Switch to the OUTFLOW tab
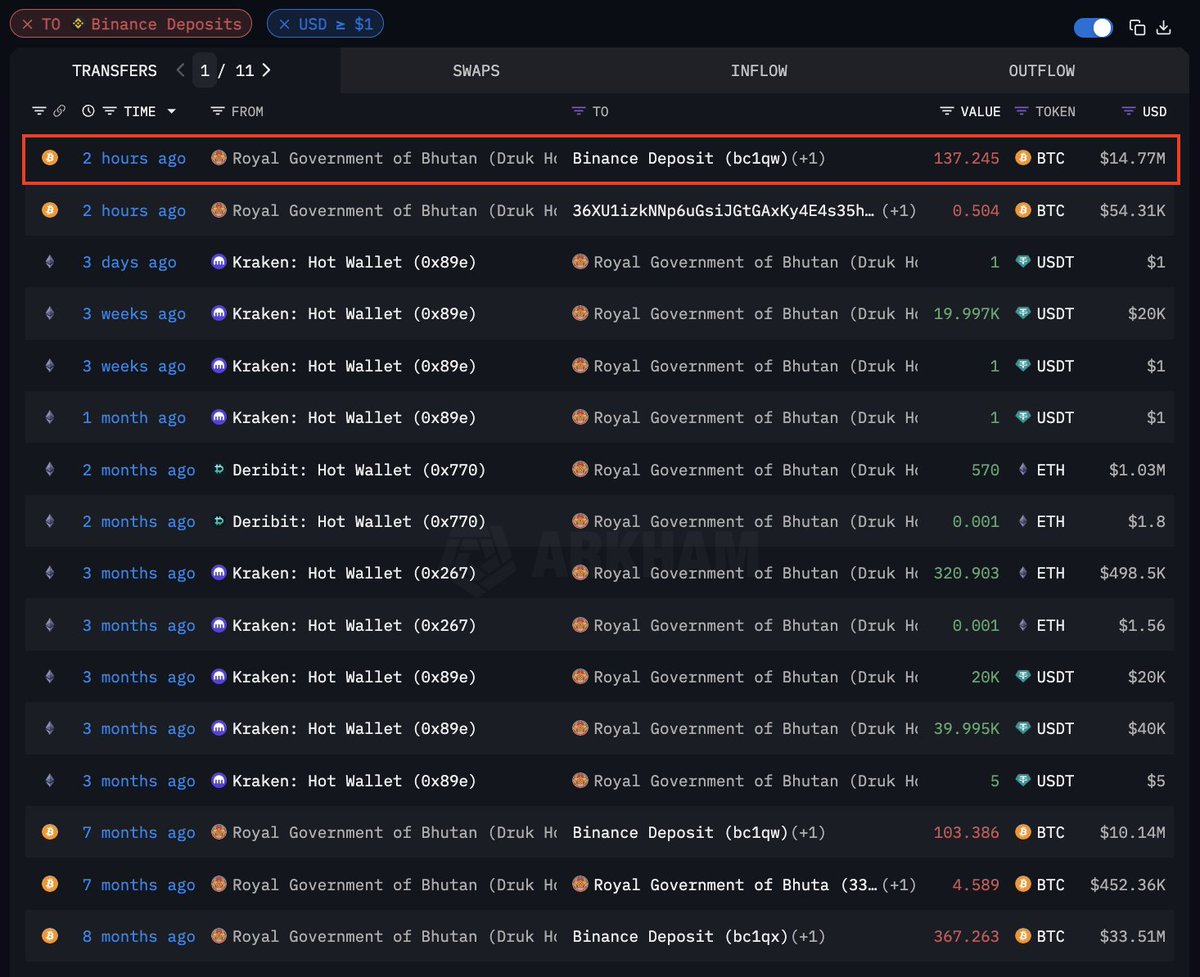Viewport: 1200px width, 977px height. click(x=1041, y=70)
